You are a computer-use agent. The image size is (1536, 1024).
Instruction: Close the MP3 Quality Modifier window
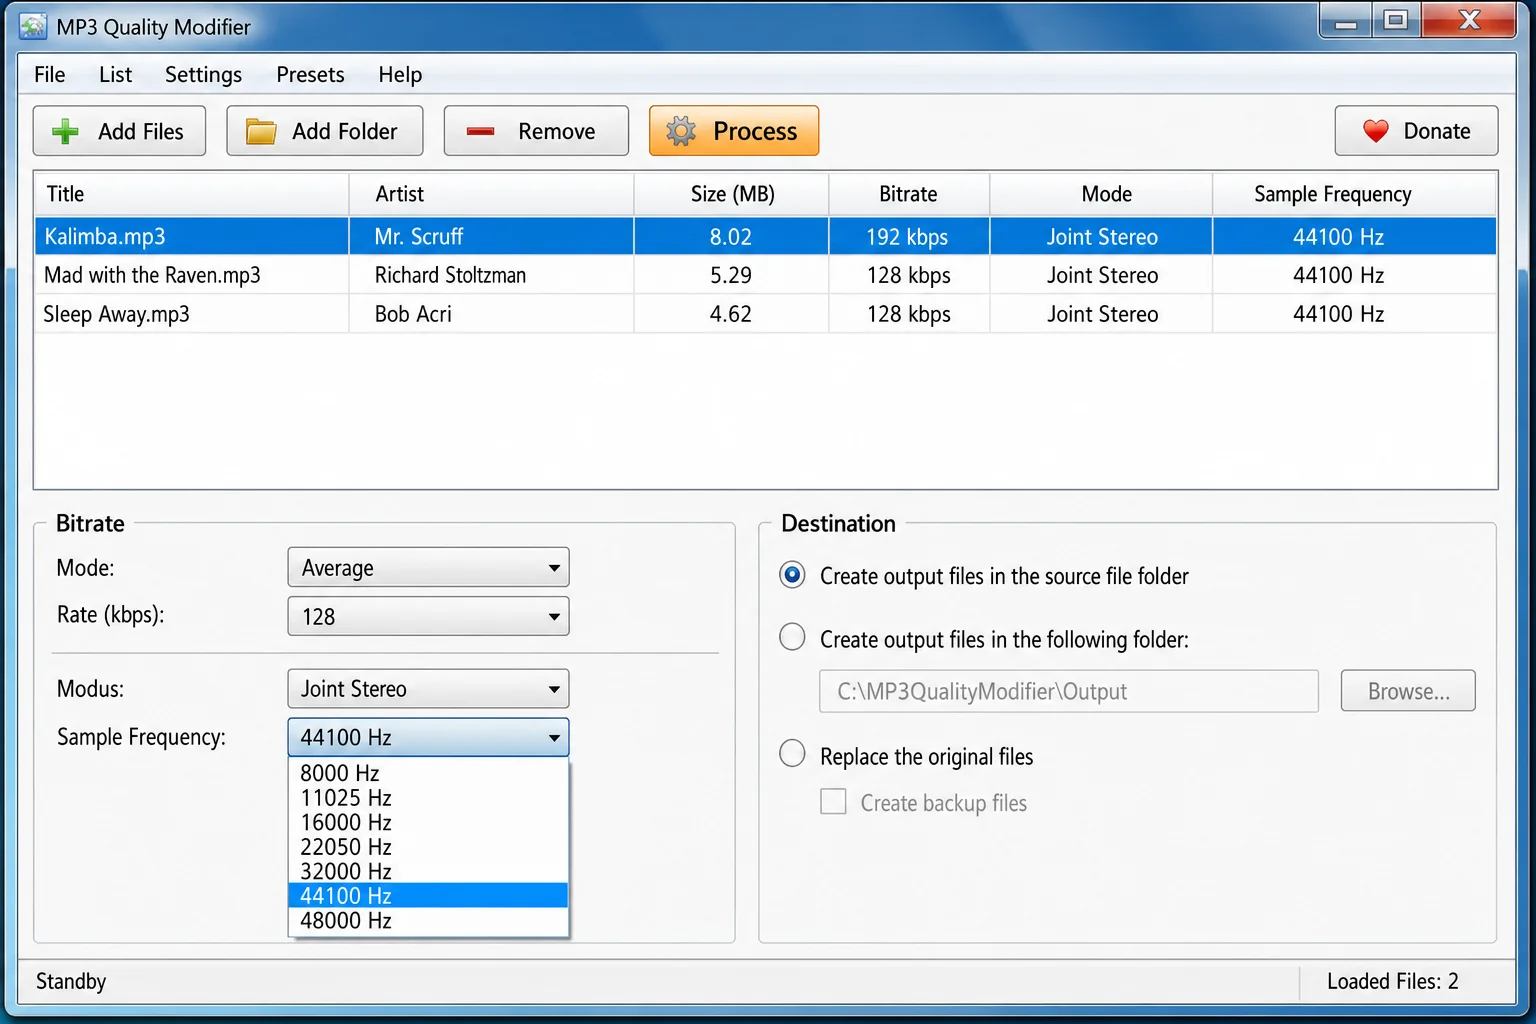pos(1469,20)
